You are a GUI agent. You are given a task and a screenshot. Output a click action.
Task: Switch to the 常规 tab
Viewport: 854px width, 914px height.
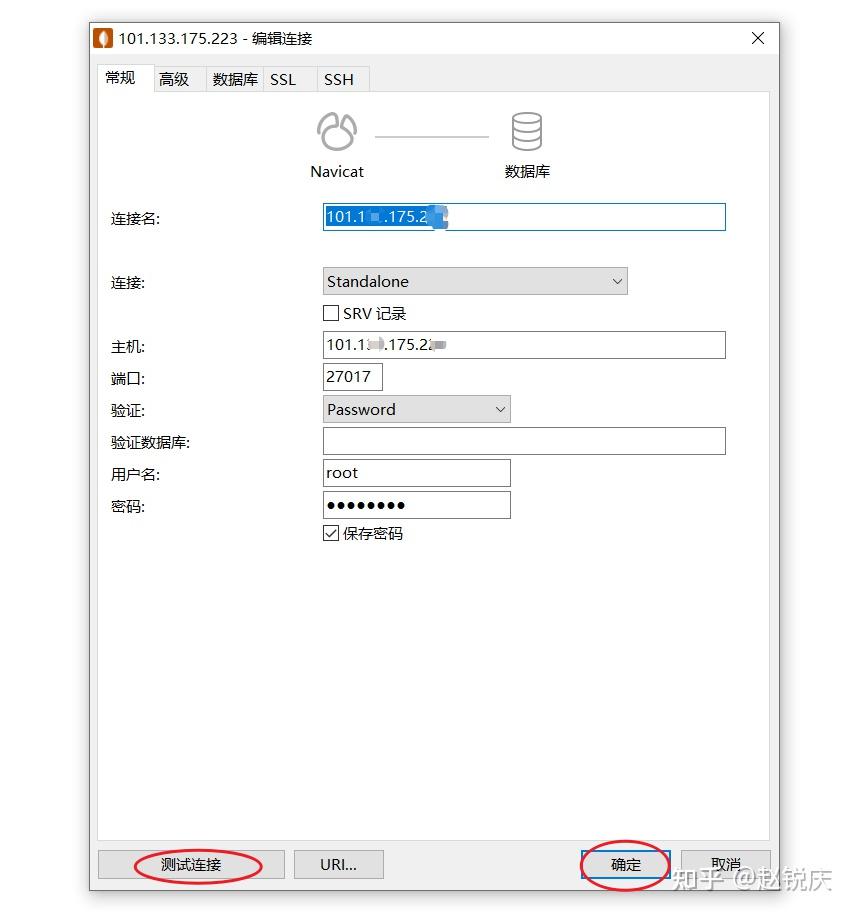click(121, 78)
